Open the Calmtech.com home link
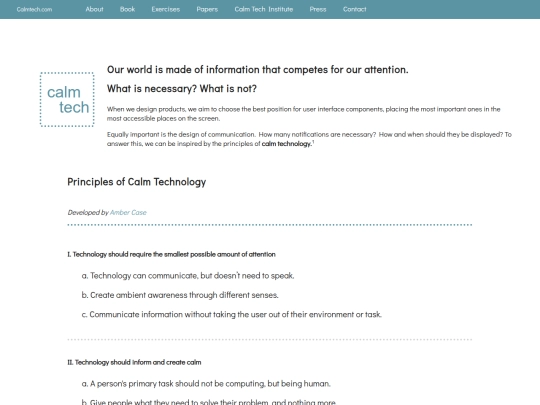 point(34,9)
